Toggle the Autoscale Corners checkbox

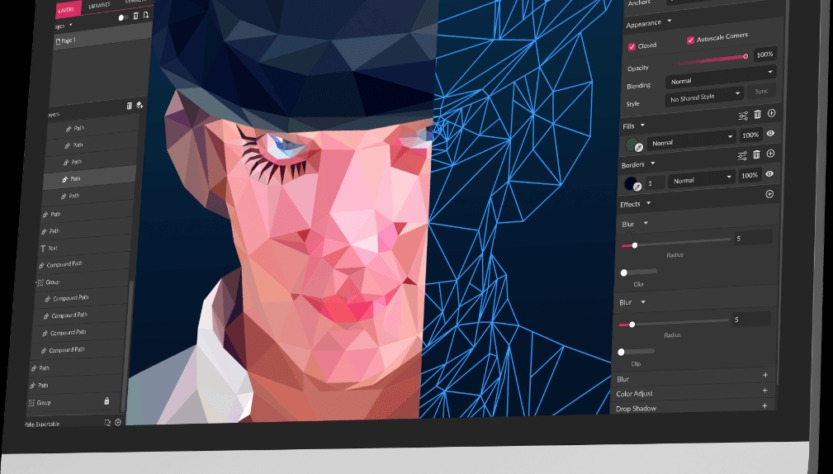pos(691,40)
